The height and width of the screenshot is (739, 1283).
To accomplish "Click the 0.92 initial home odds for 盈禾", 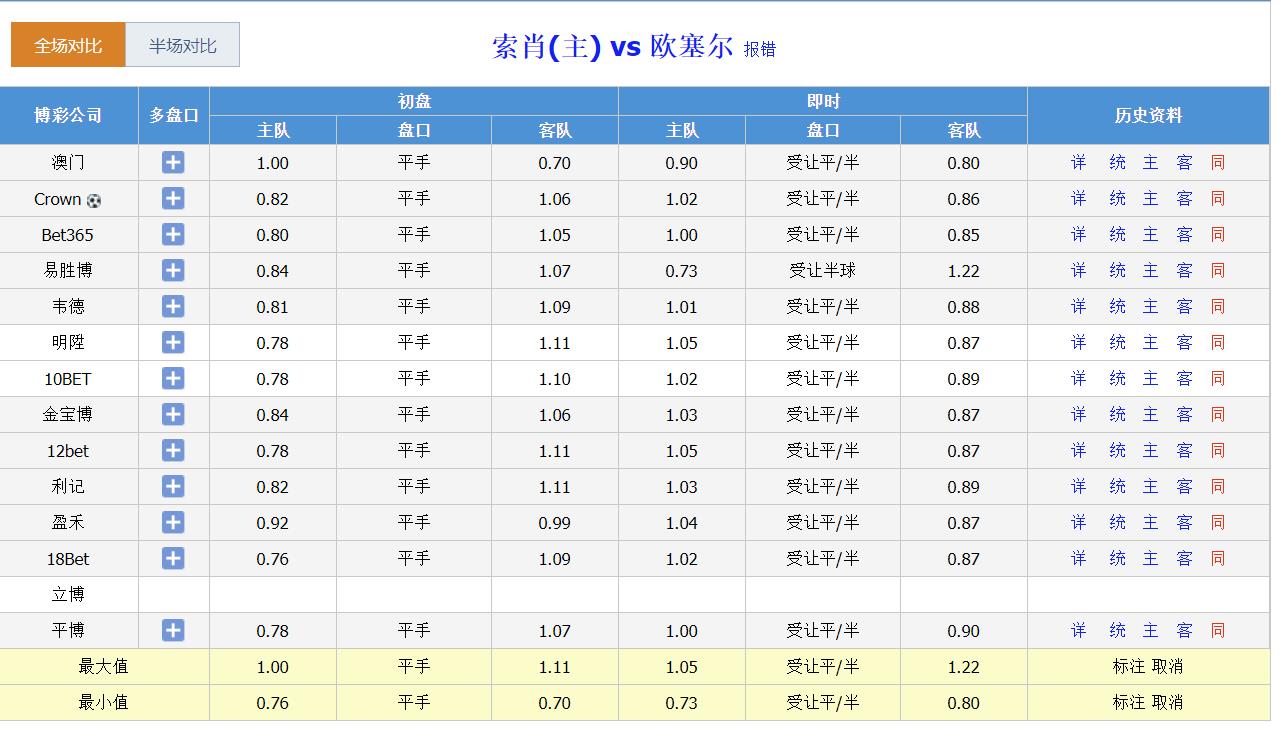I will click(273, 523).
